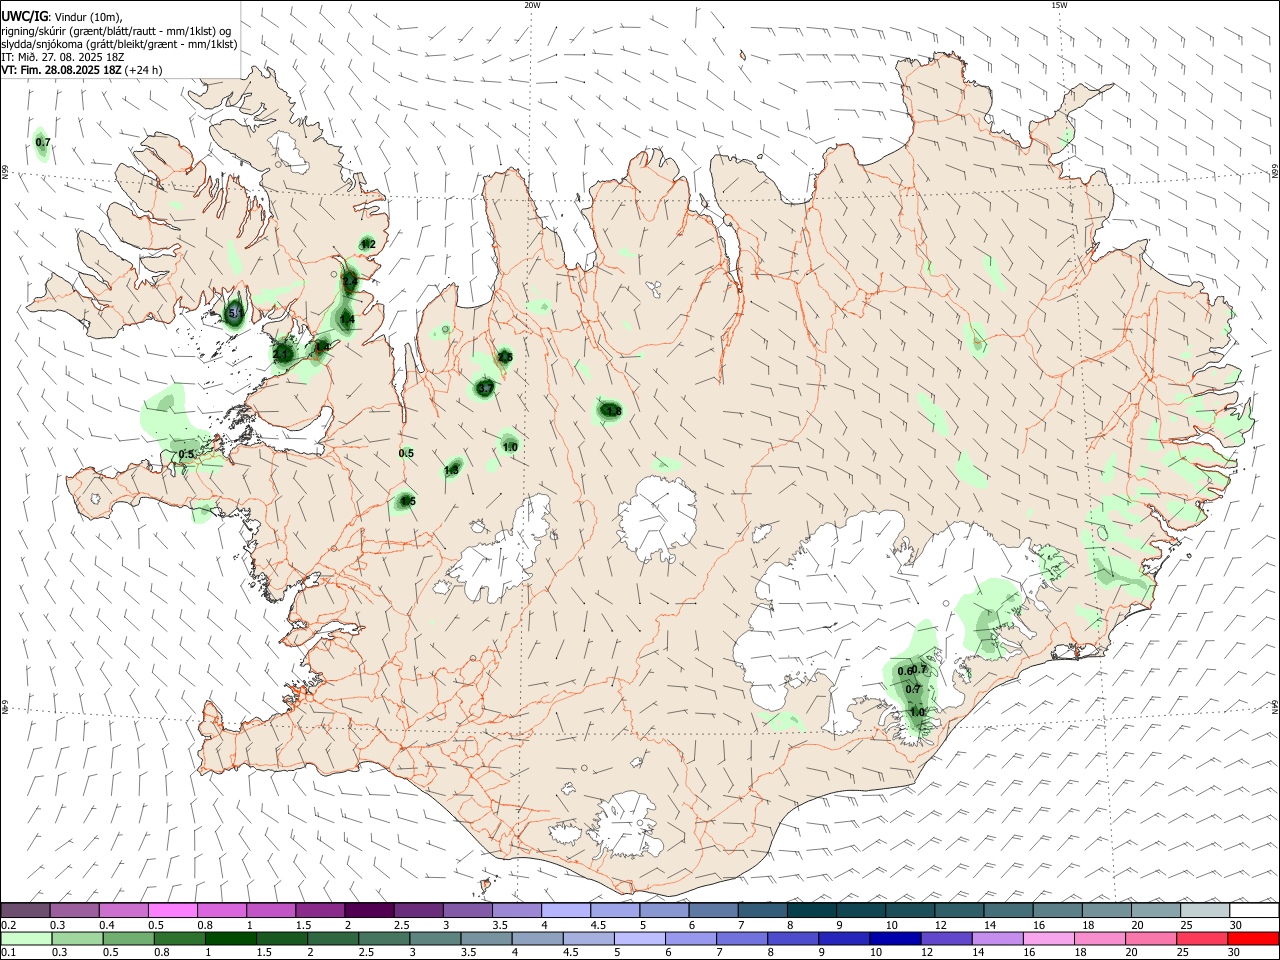Click the bright magenta 0.5–0.8 snow legend swatch
Screen dimensions: 1280x960
coord(173,910)
